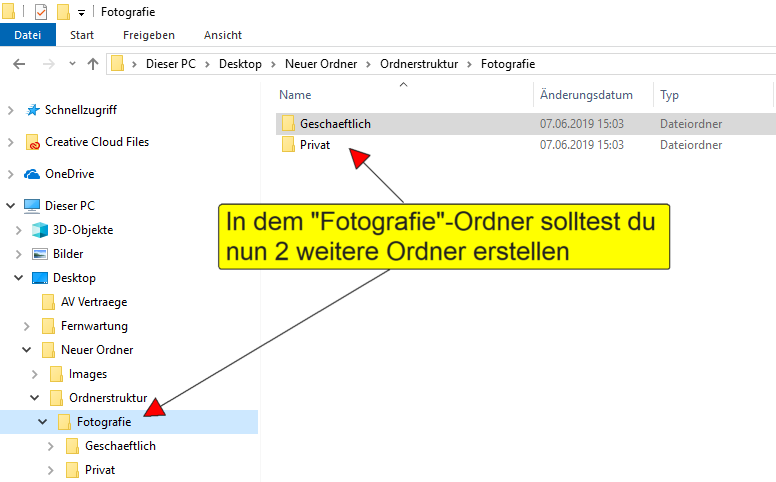This screenshot has height=482, width=776.
Task: Switch to the Ansicht ribbon tab
Action: 223,35
